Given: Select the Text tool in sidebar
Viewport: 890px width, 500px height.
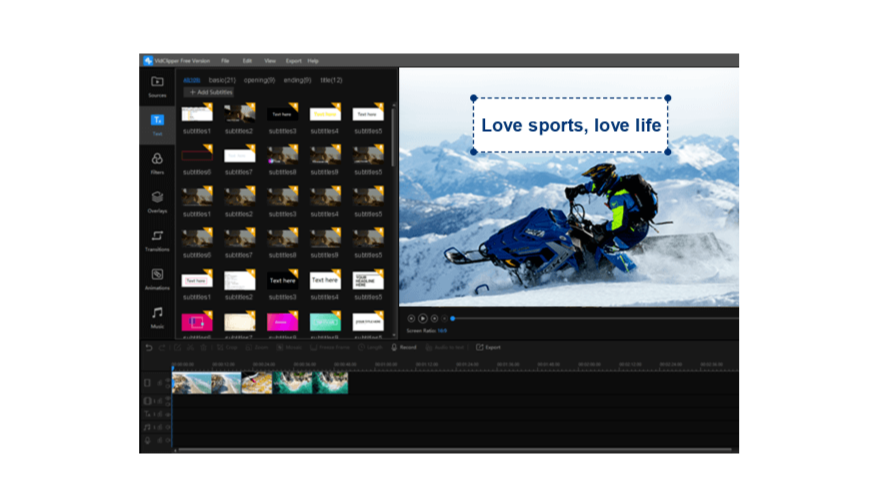Looking at the screenshot, I should (157, 125).
